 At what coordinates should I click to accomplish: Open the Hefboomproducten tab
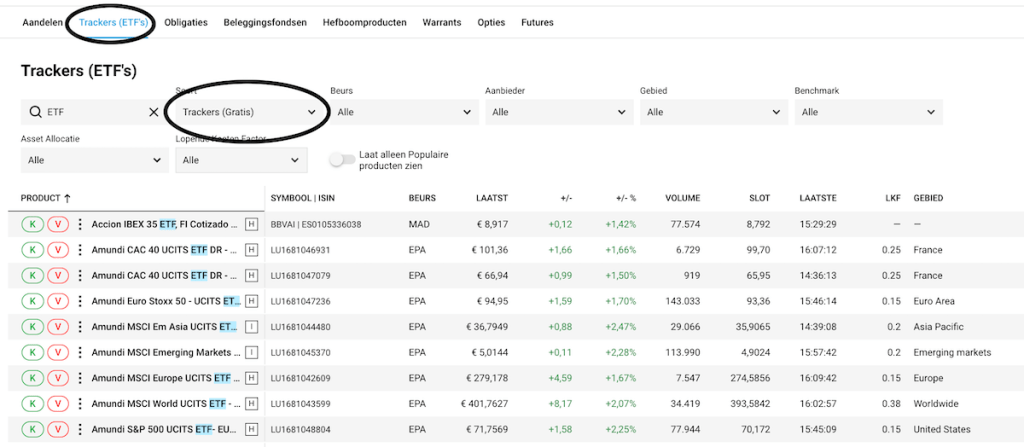(x=364, y=22)
